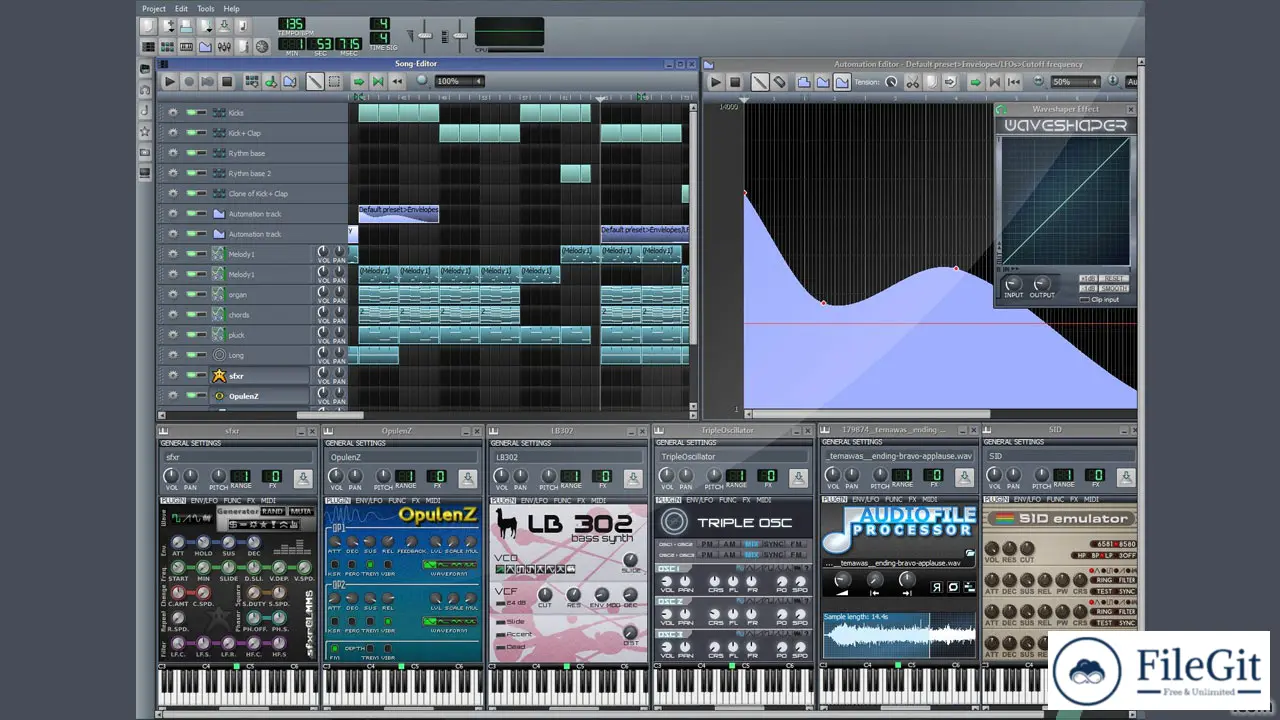Select draw mode in Song-Editor
1280x720 pixels.
click(x=314, y=81)
